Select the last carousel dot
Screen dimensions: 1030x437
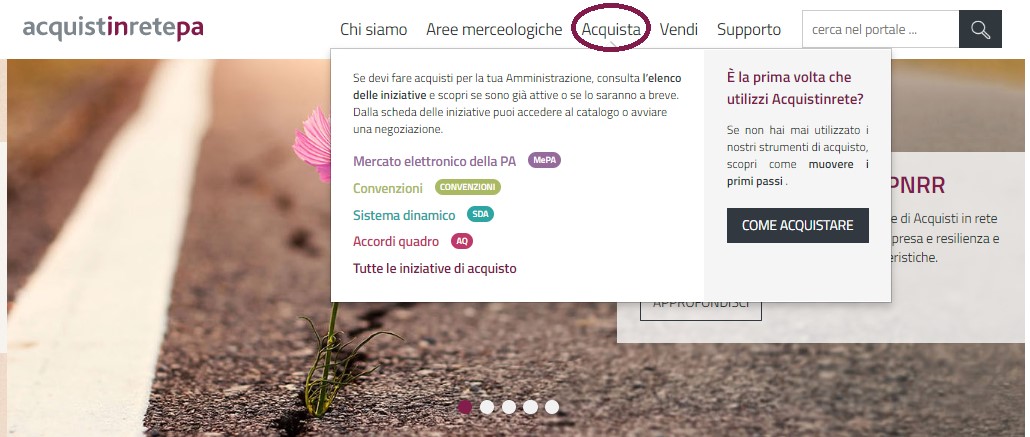pyautogui.click(x=552, y=407)
